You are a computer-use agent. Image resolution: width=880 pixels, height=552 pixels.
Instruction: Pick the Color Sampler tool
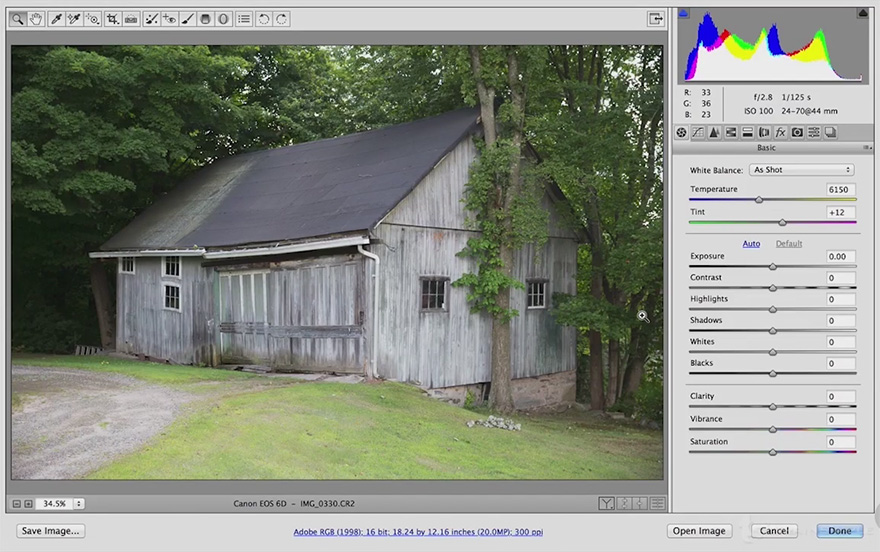(x=74, y=19)
